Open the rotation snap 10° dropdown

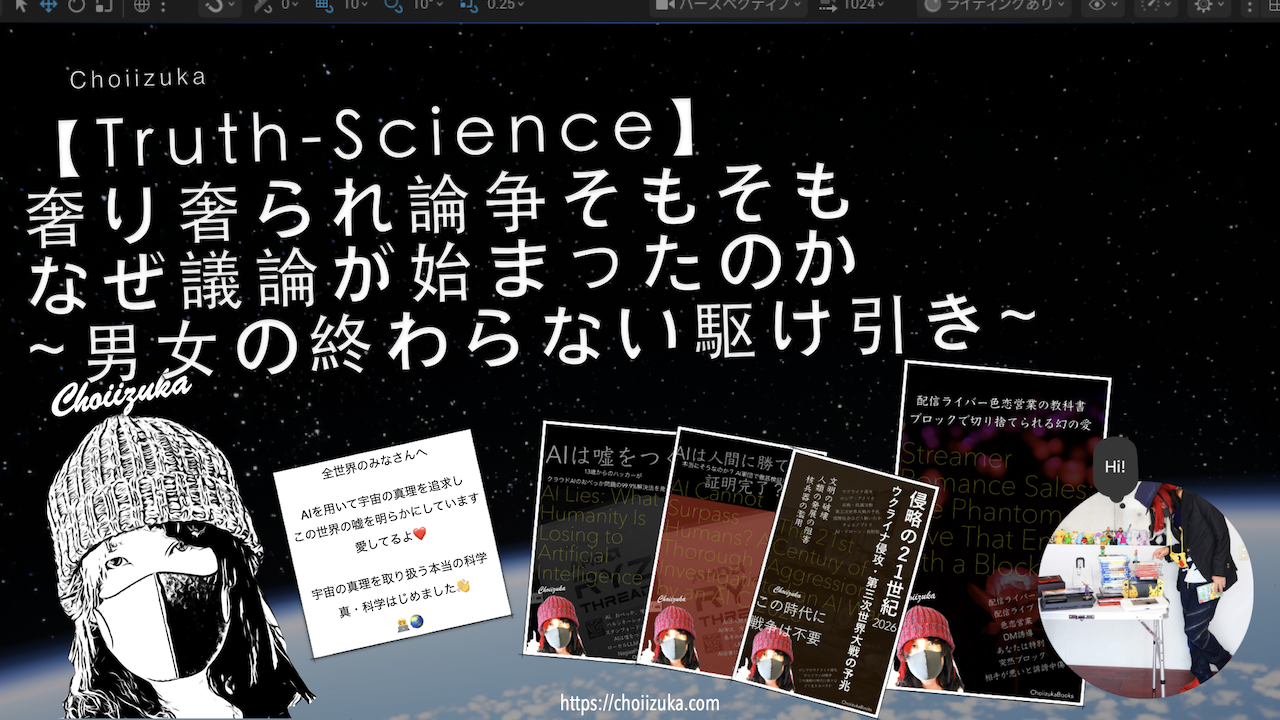428,5
